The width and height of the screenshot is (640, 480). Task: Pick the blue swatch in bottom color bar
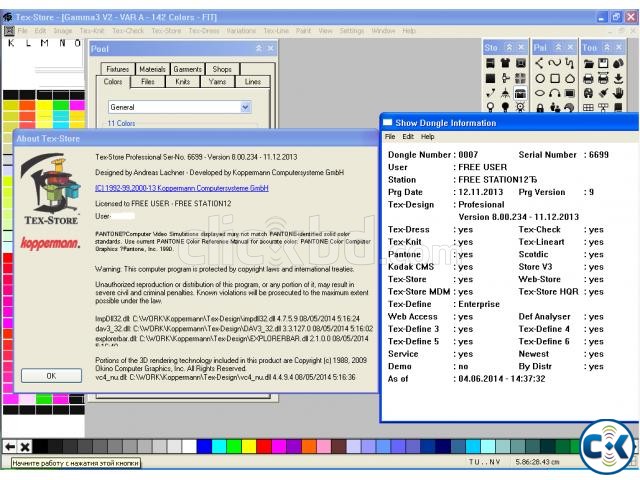pyautogui.click(x=204, y=447)
